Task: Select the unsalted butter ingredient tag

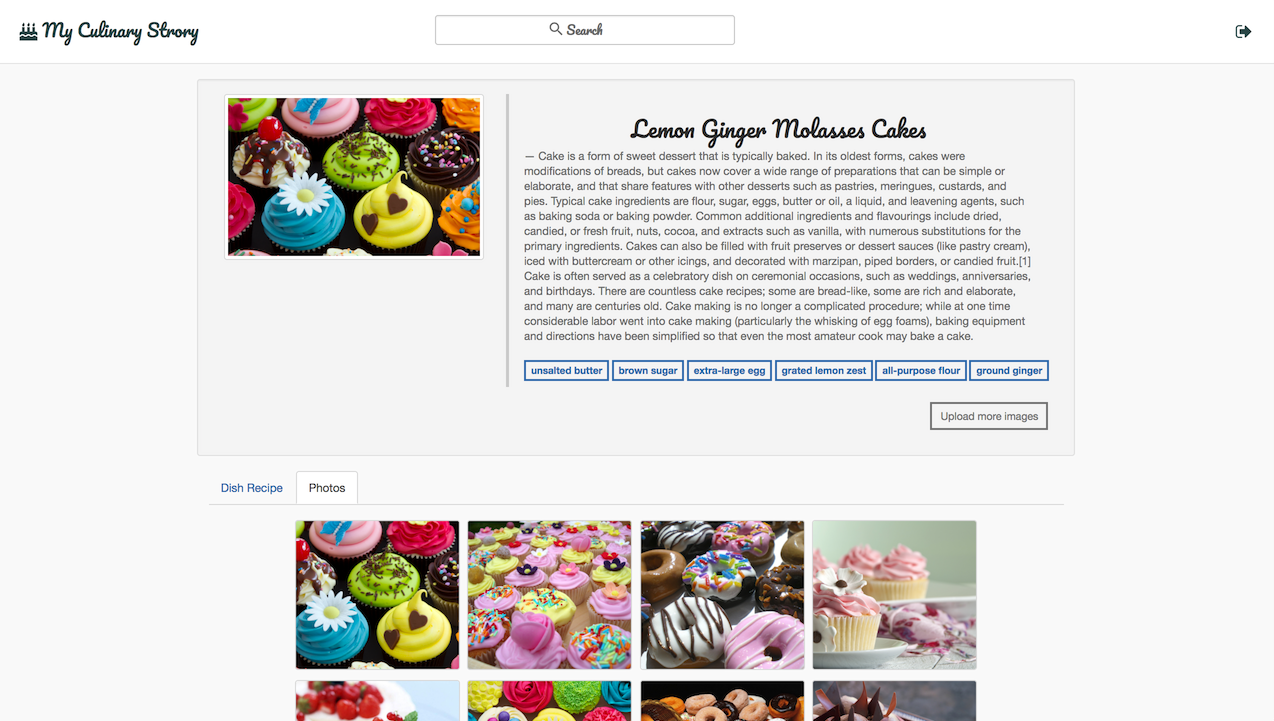Action: 566,370
